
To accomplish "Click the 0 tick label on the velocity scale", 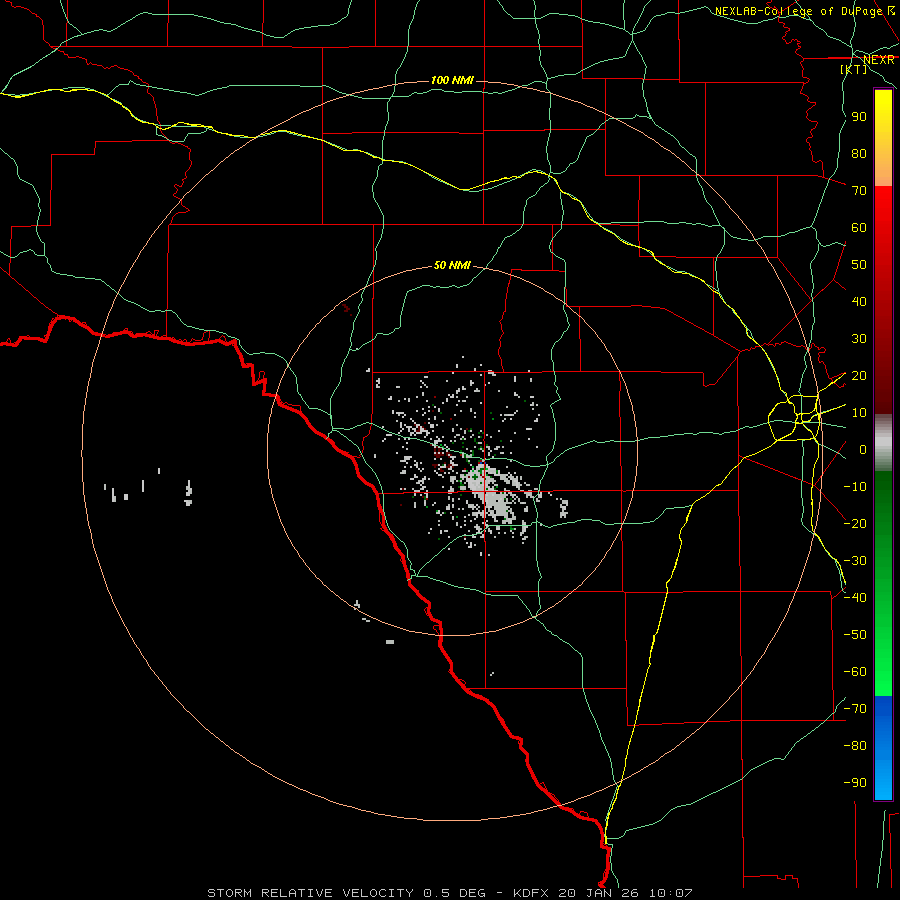I will coord(863,450).
